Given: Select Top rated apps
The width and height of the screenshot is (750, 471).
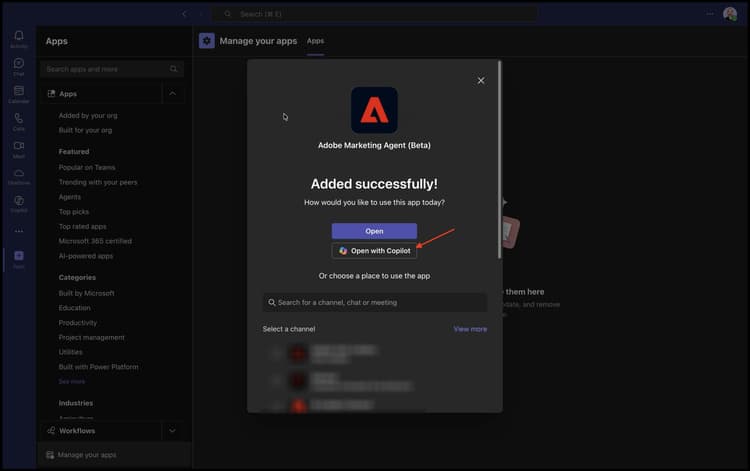Looking at the screenshot, I should (x=83, y=227).
